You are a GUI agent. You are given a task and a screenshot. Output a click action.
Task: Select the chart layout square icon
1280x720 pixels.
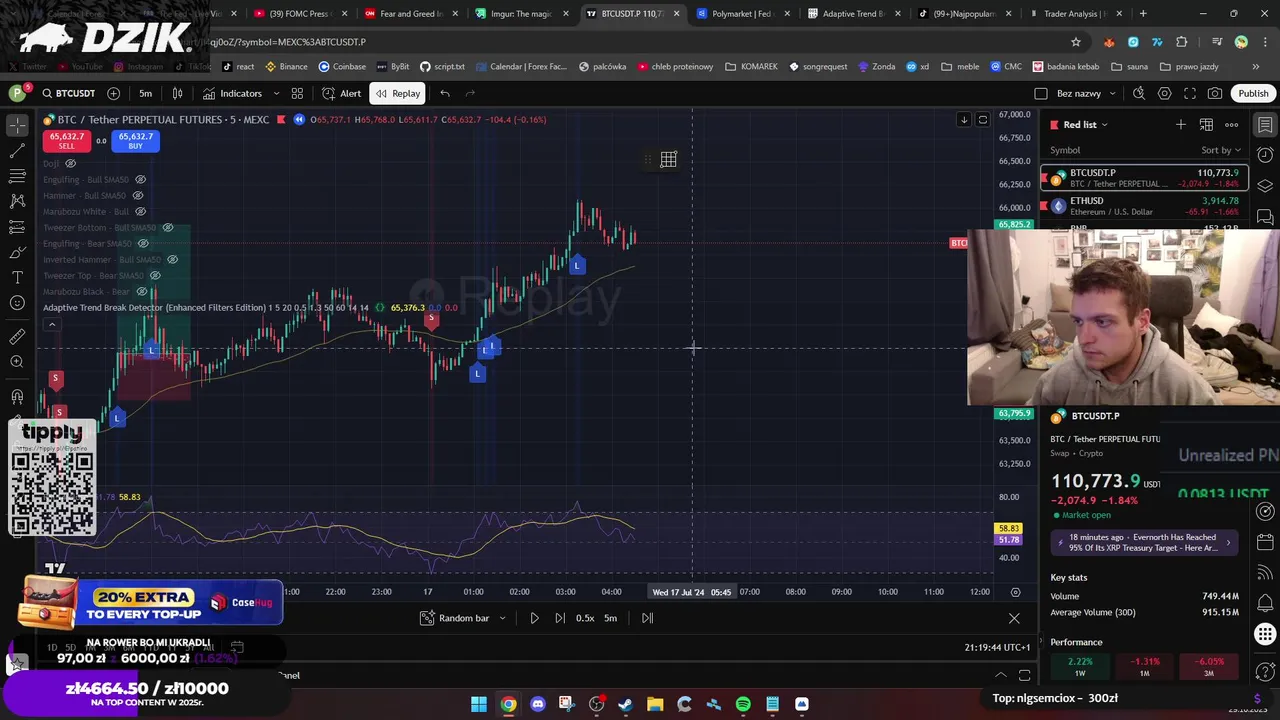click(x=1040, y=93)
